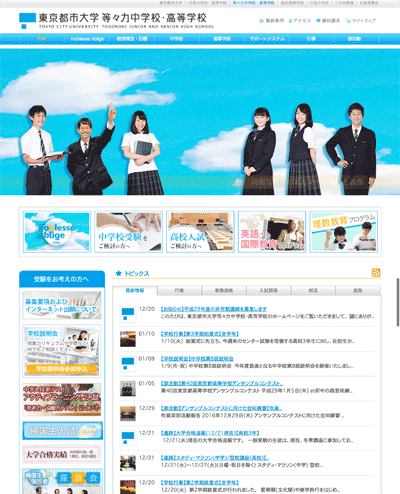Open the サイトマップ link with icon

pos(361,21)
